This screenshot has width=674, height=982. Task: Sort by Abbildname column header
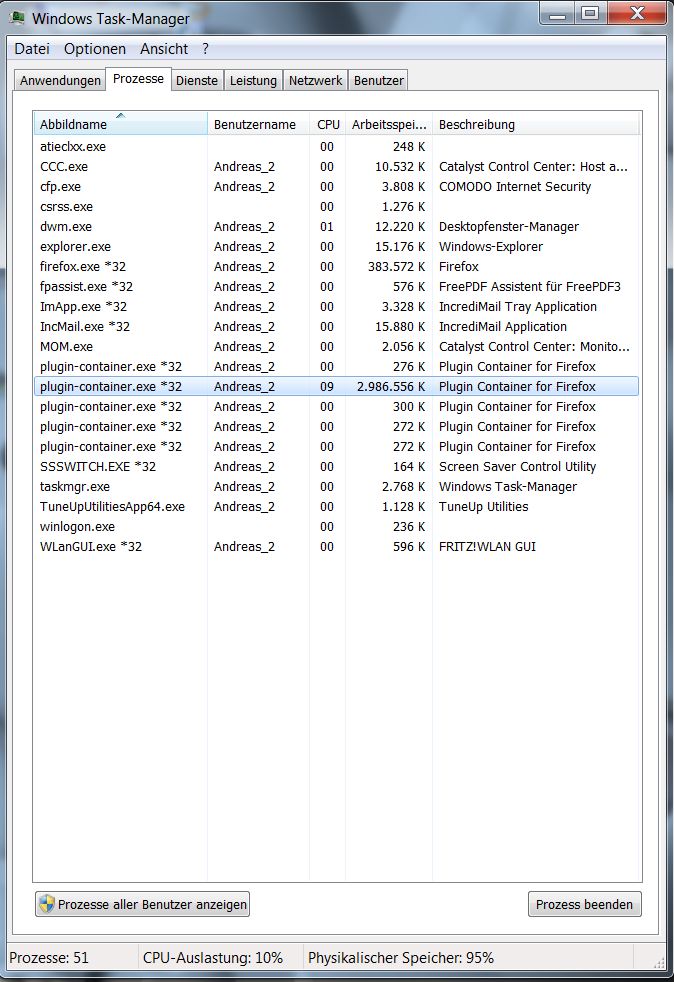pyautogui.click(x=120, y=124)
